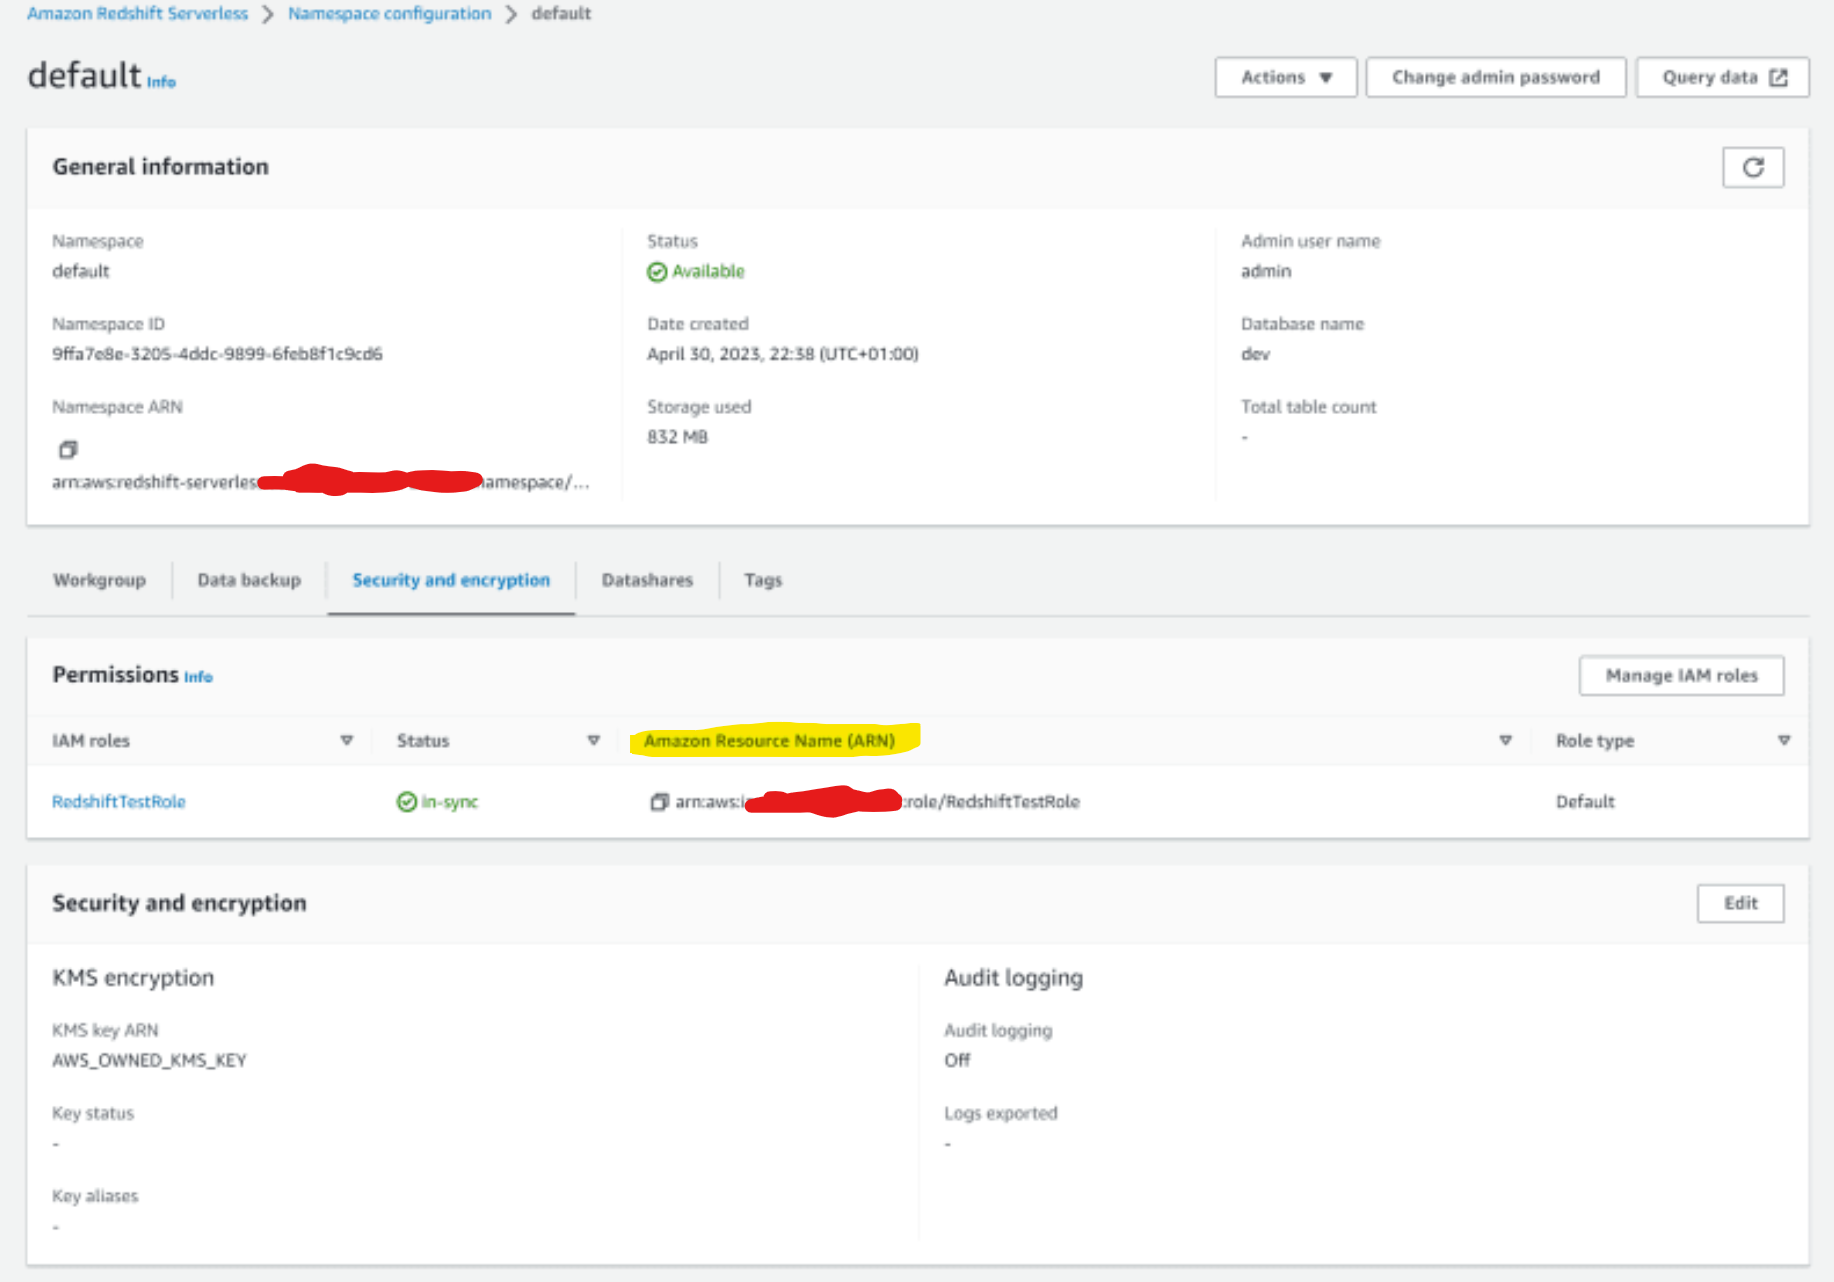Click the Manage IAM roles button

coord(1682,676)
